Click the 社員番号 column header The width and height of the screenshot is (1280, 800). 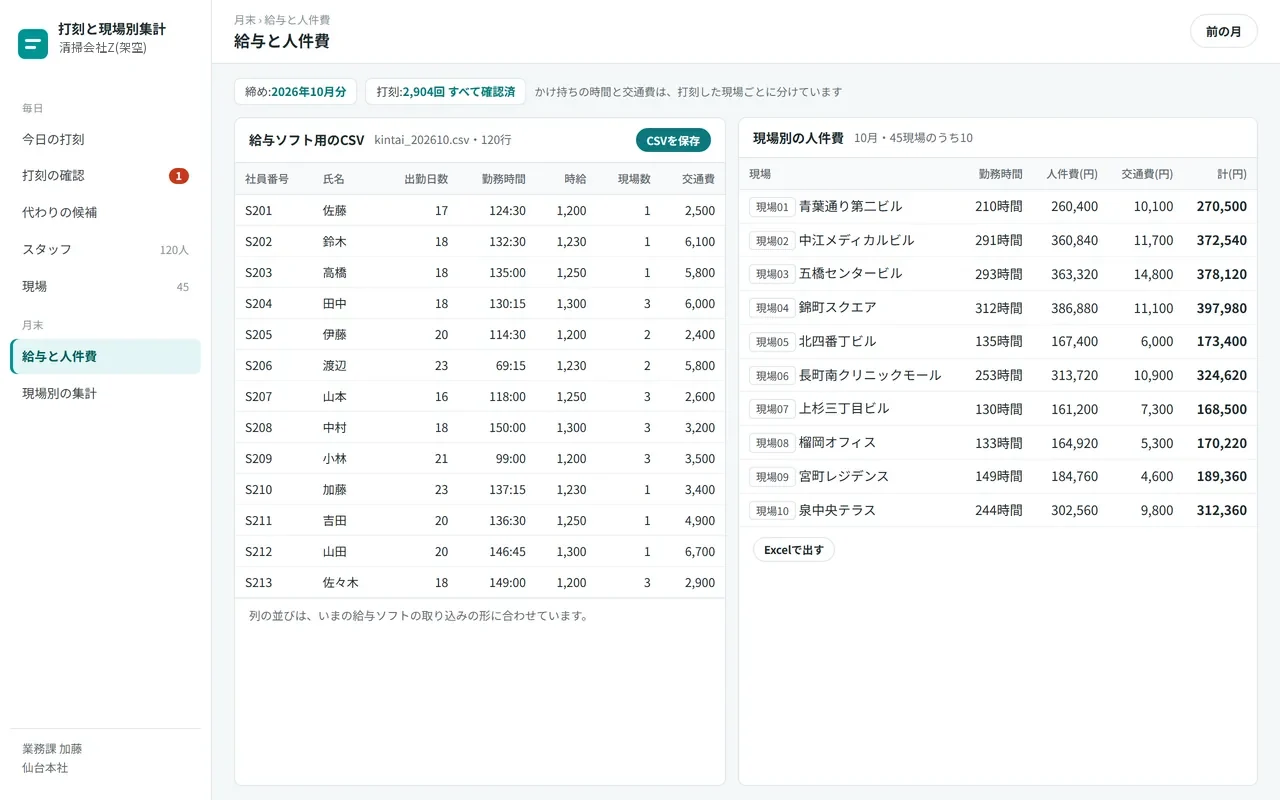coord(267,179)
